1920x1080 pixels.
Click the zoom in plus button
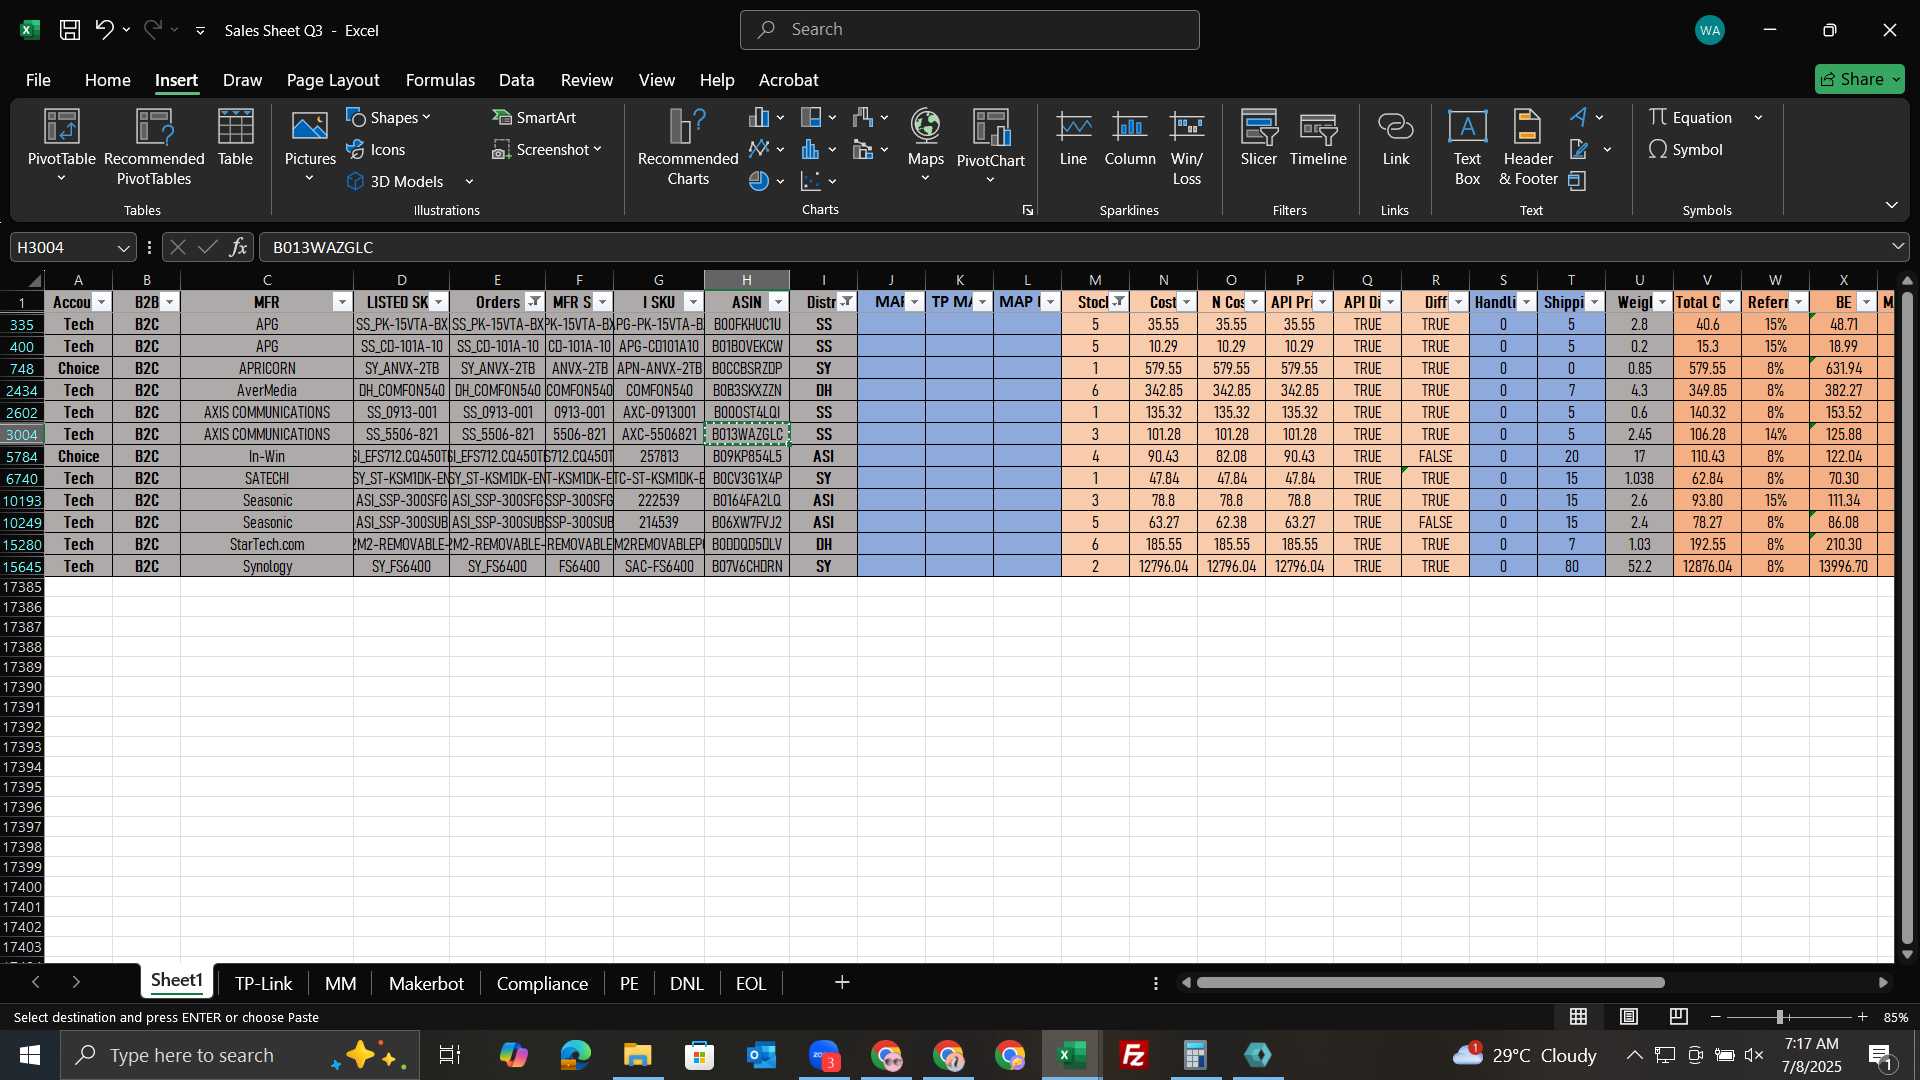[x=1862, y=1017]
